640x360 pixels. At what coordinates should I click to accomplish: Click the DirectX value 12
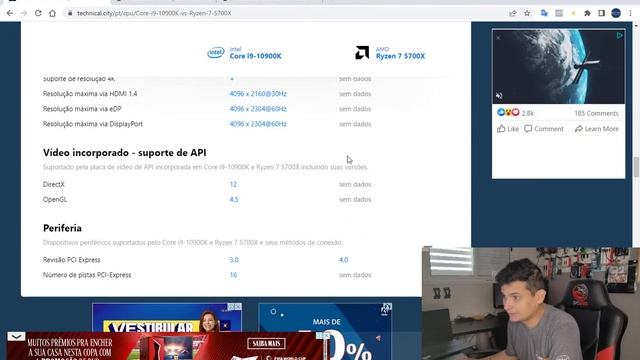233,184
